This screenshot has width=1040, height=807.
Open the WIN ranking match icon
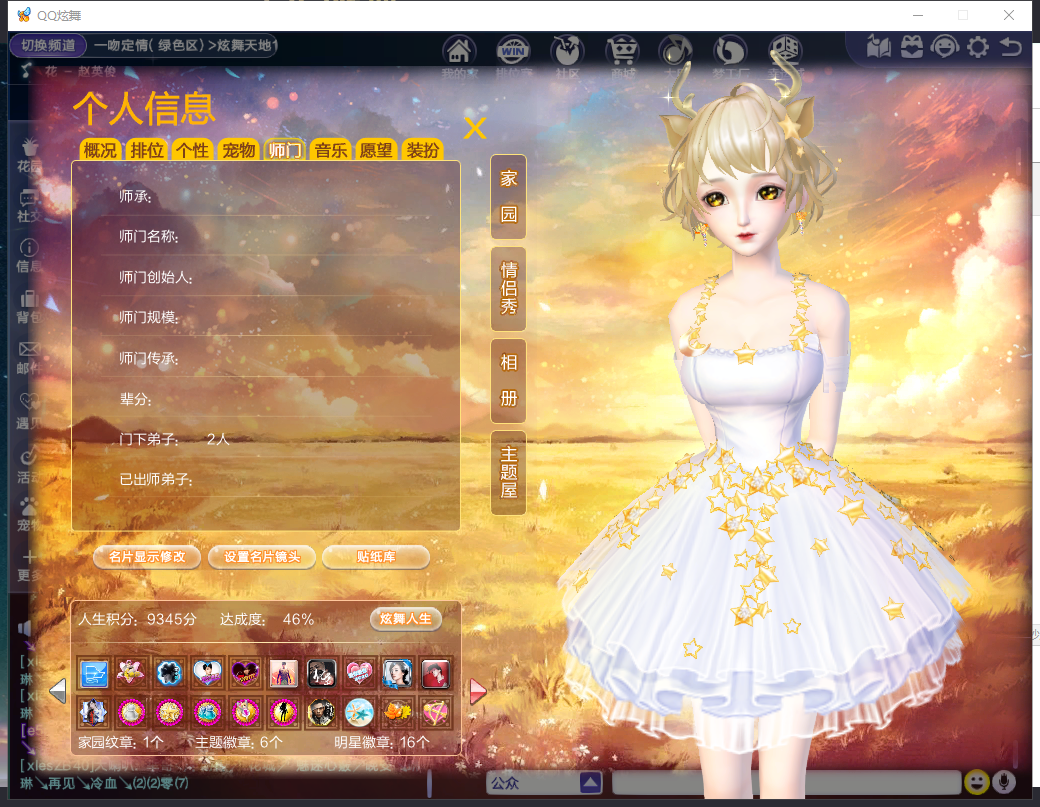click(x=513, y=50)
